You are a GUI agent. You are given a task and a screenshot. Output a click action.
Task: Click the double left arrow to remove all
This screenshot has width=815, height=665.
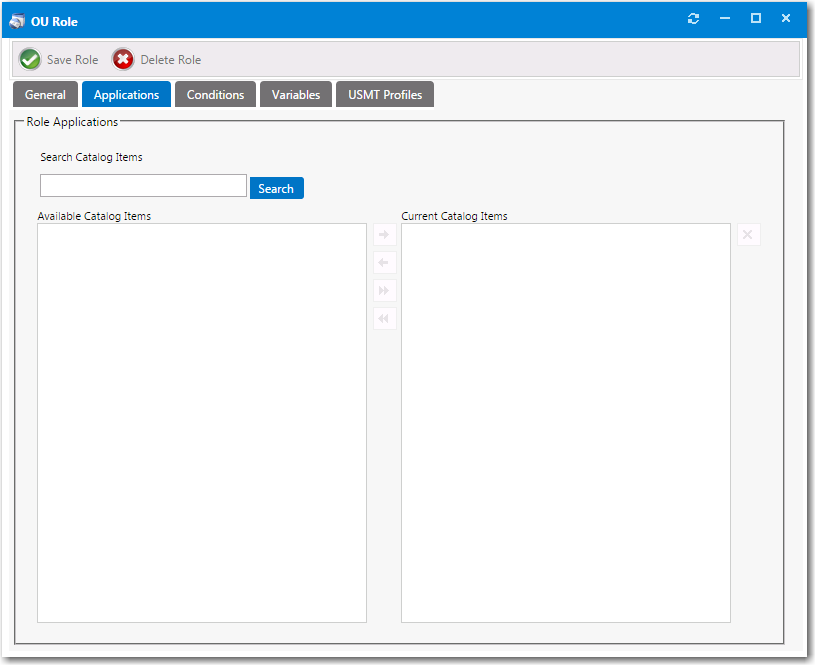(384, 319)
